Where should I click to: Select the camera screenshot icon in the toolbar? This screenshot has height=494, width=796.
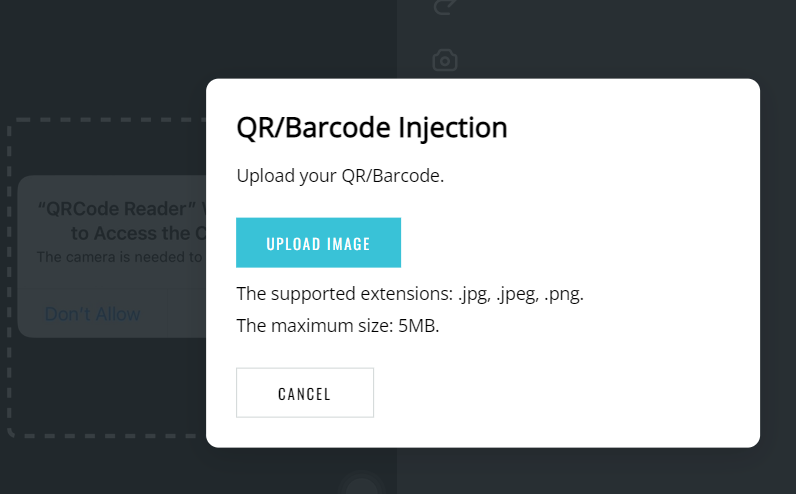coord(445,60)
